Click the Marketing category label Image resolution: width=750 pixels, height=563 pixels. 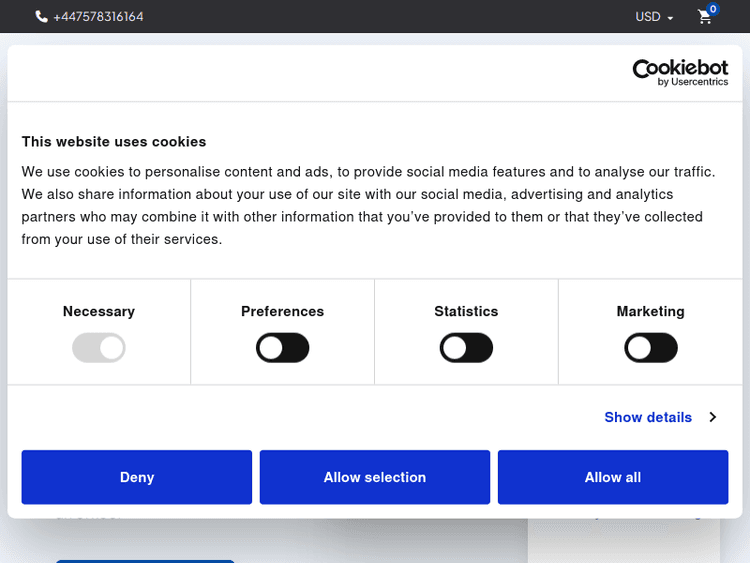tap(650, 311)
